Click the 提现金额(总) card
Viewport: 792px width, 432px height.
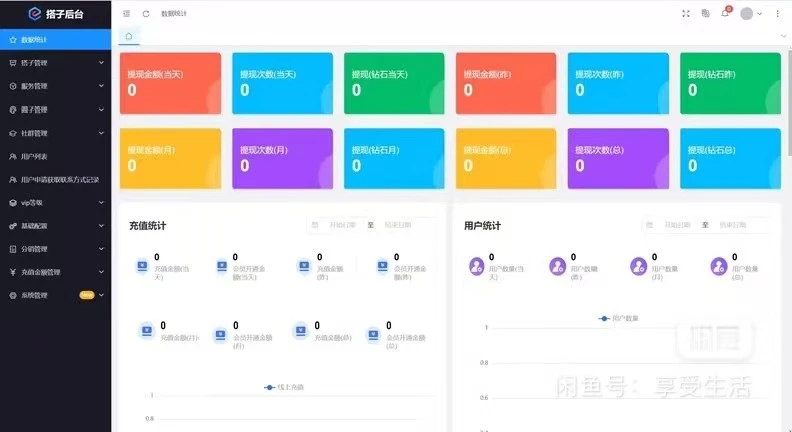tap(506, 159)
